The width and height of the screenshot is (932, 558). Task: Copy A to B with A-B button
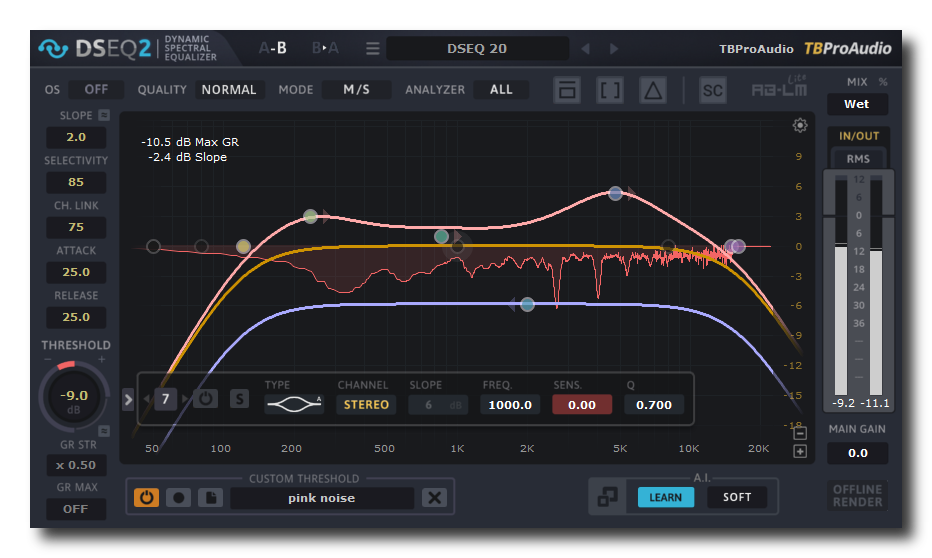(x=273, y=48)
